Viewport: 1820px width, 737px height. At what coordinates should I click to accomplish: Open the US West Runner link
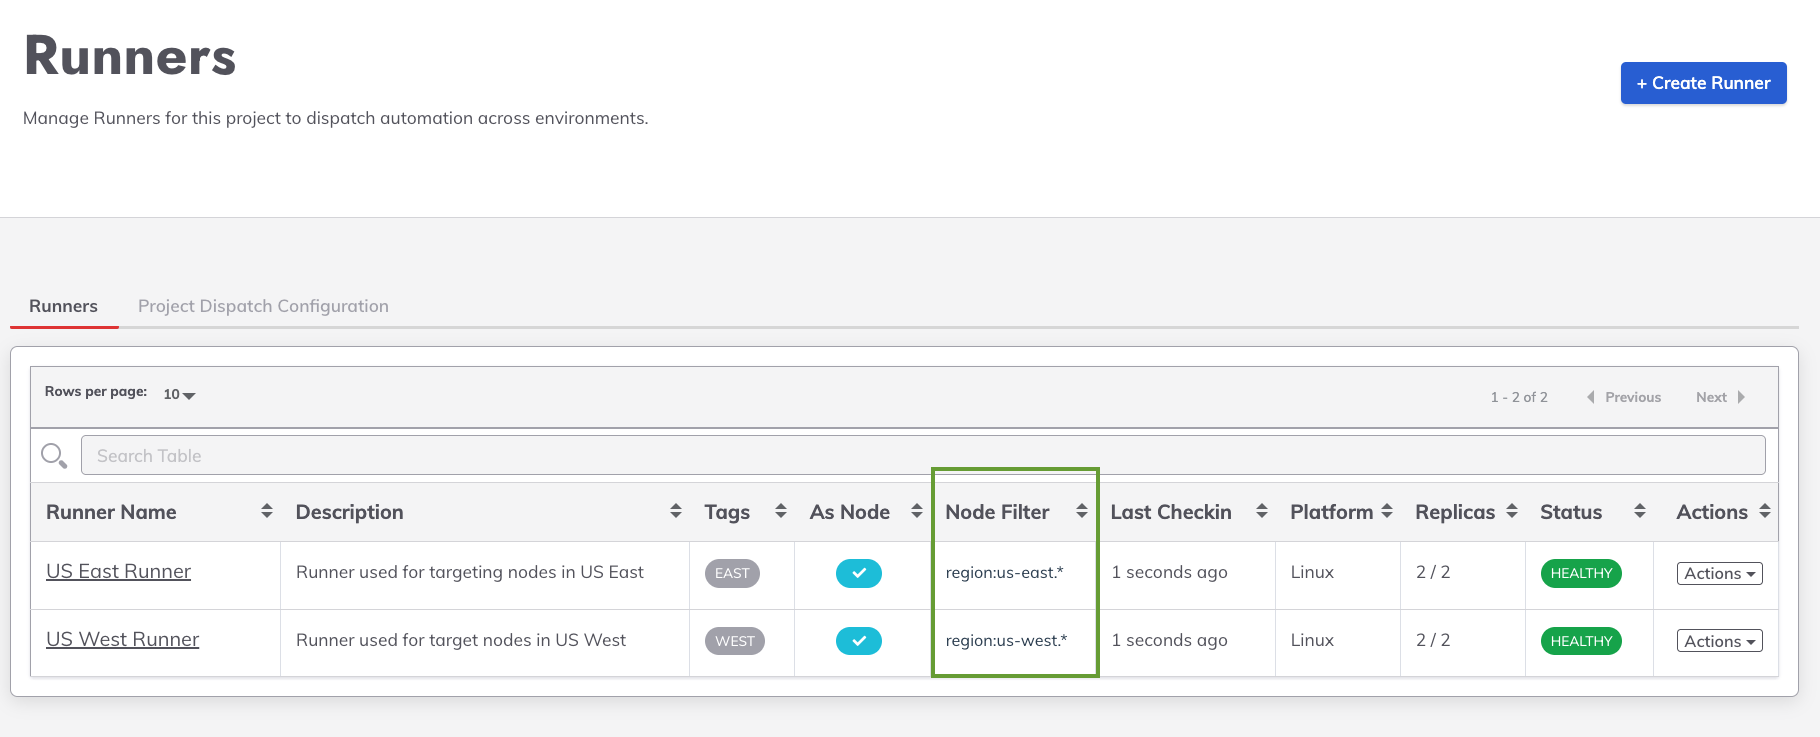click(122, 639)
